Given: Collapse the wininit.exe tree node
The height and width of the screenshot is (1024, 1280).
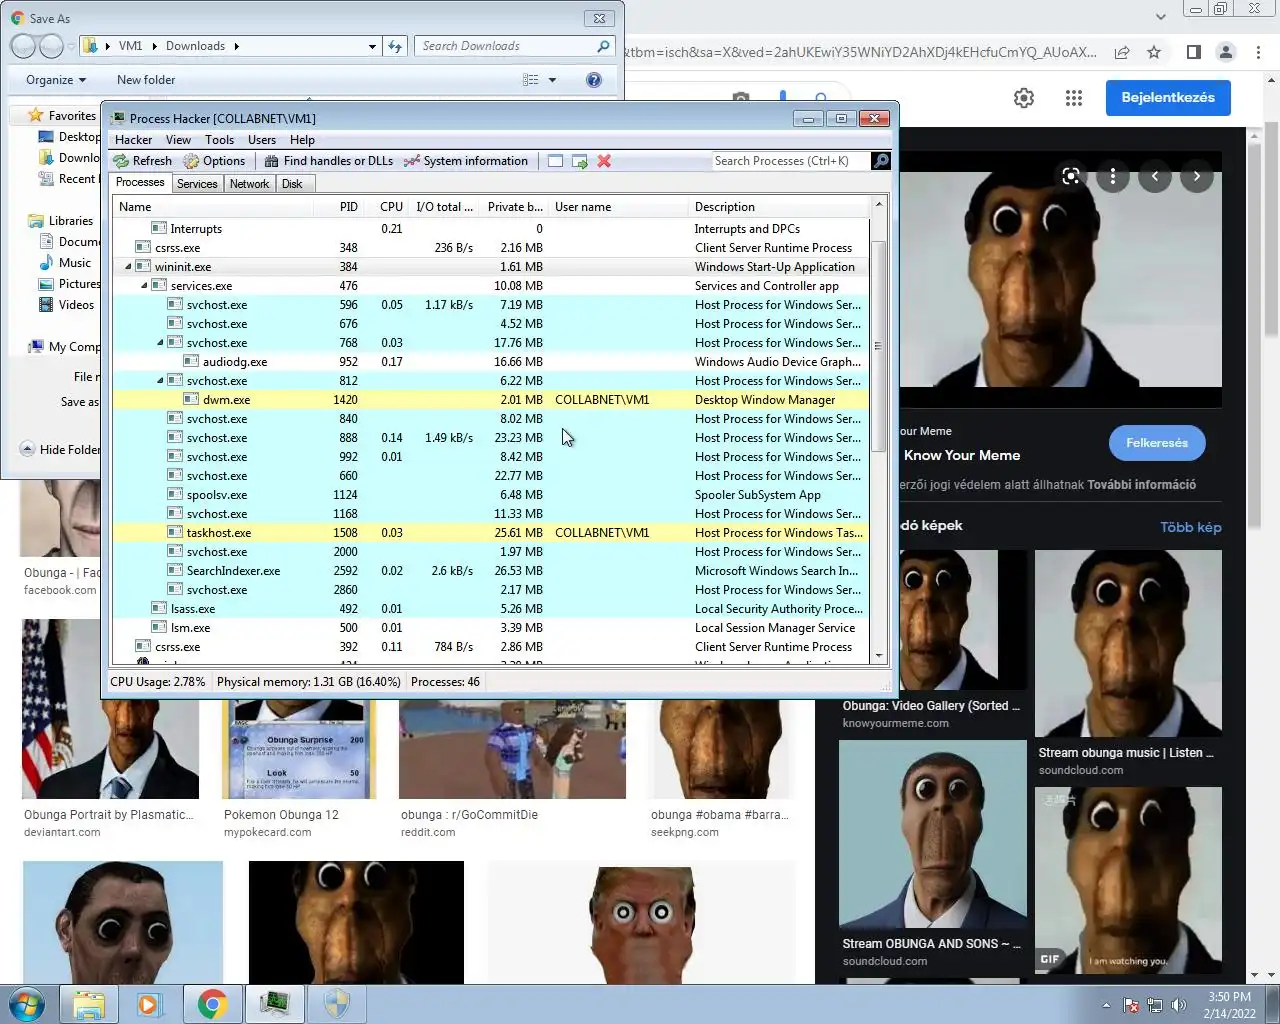Looking at the screenshot, I should pyautogui.click(x=128, y=267).
